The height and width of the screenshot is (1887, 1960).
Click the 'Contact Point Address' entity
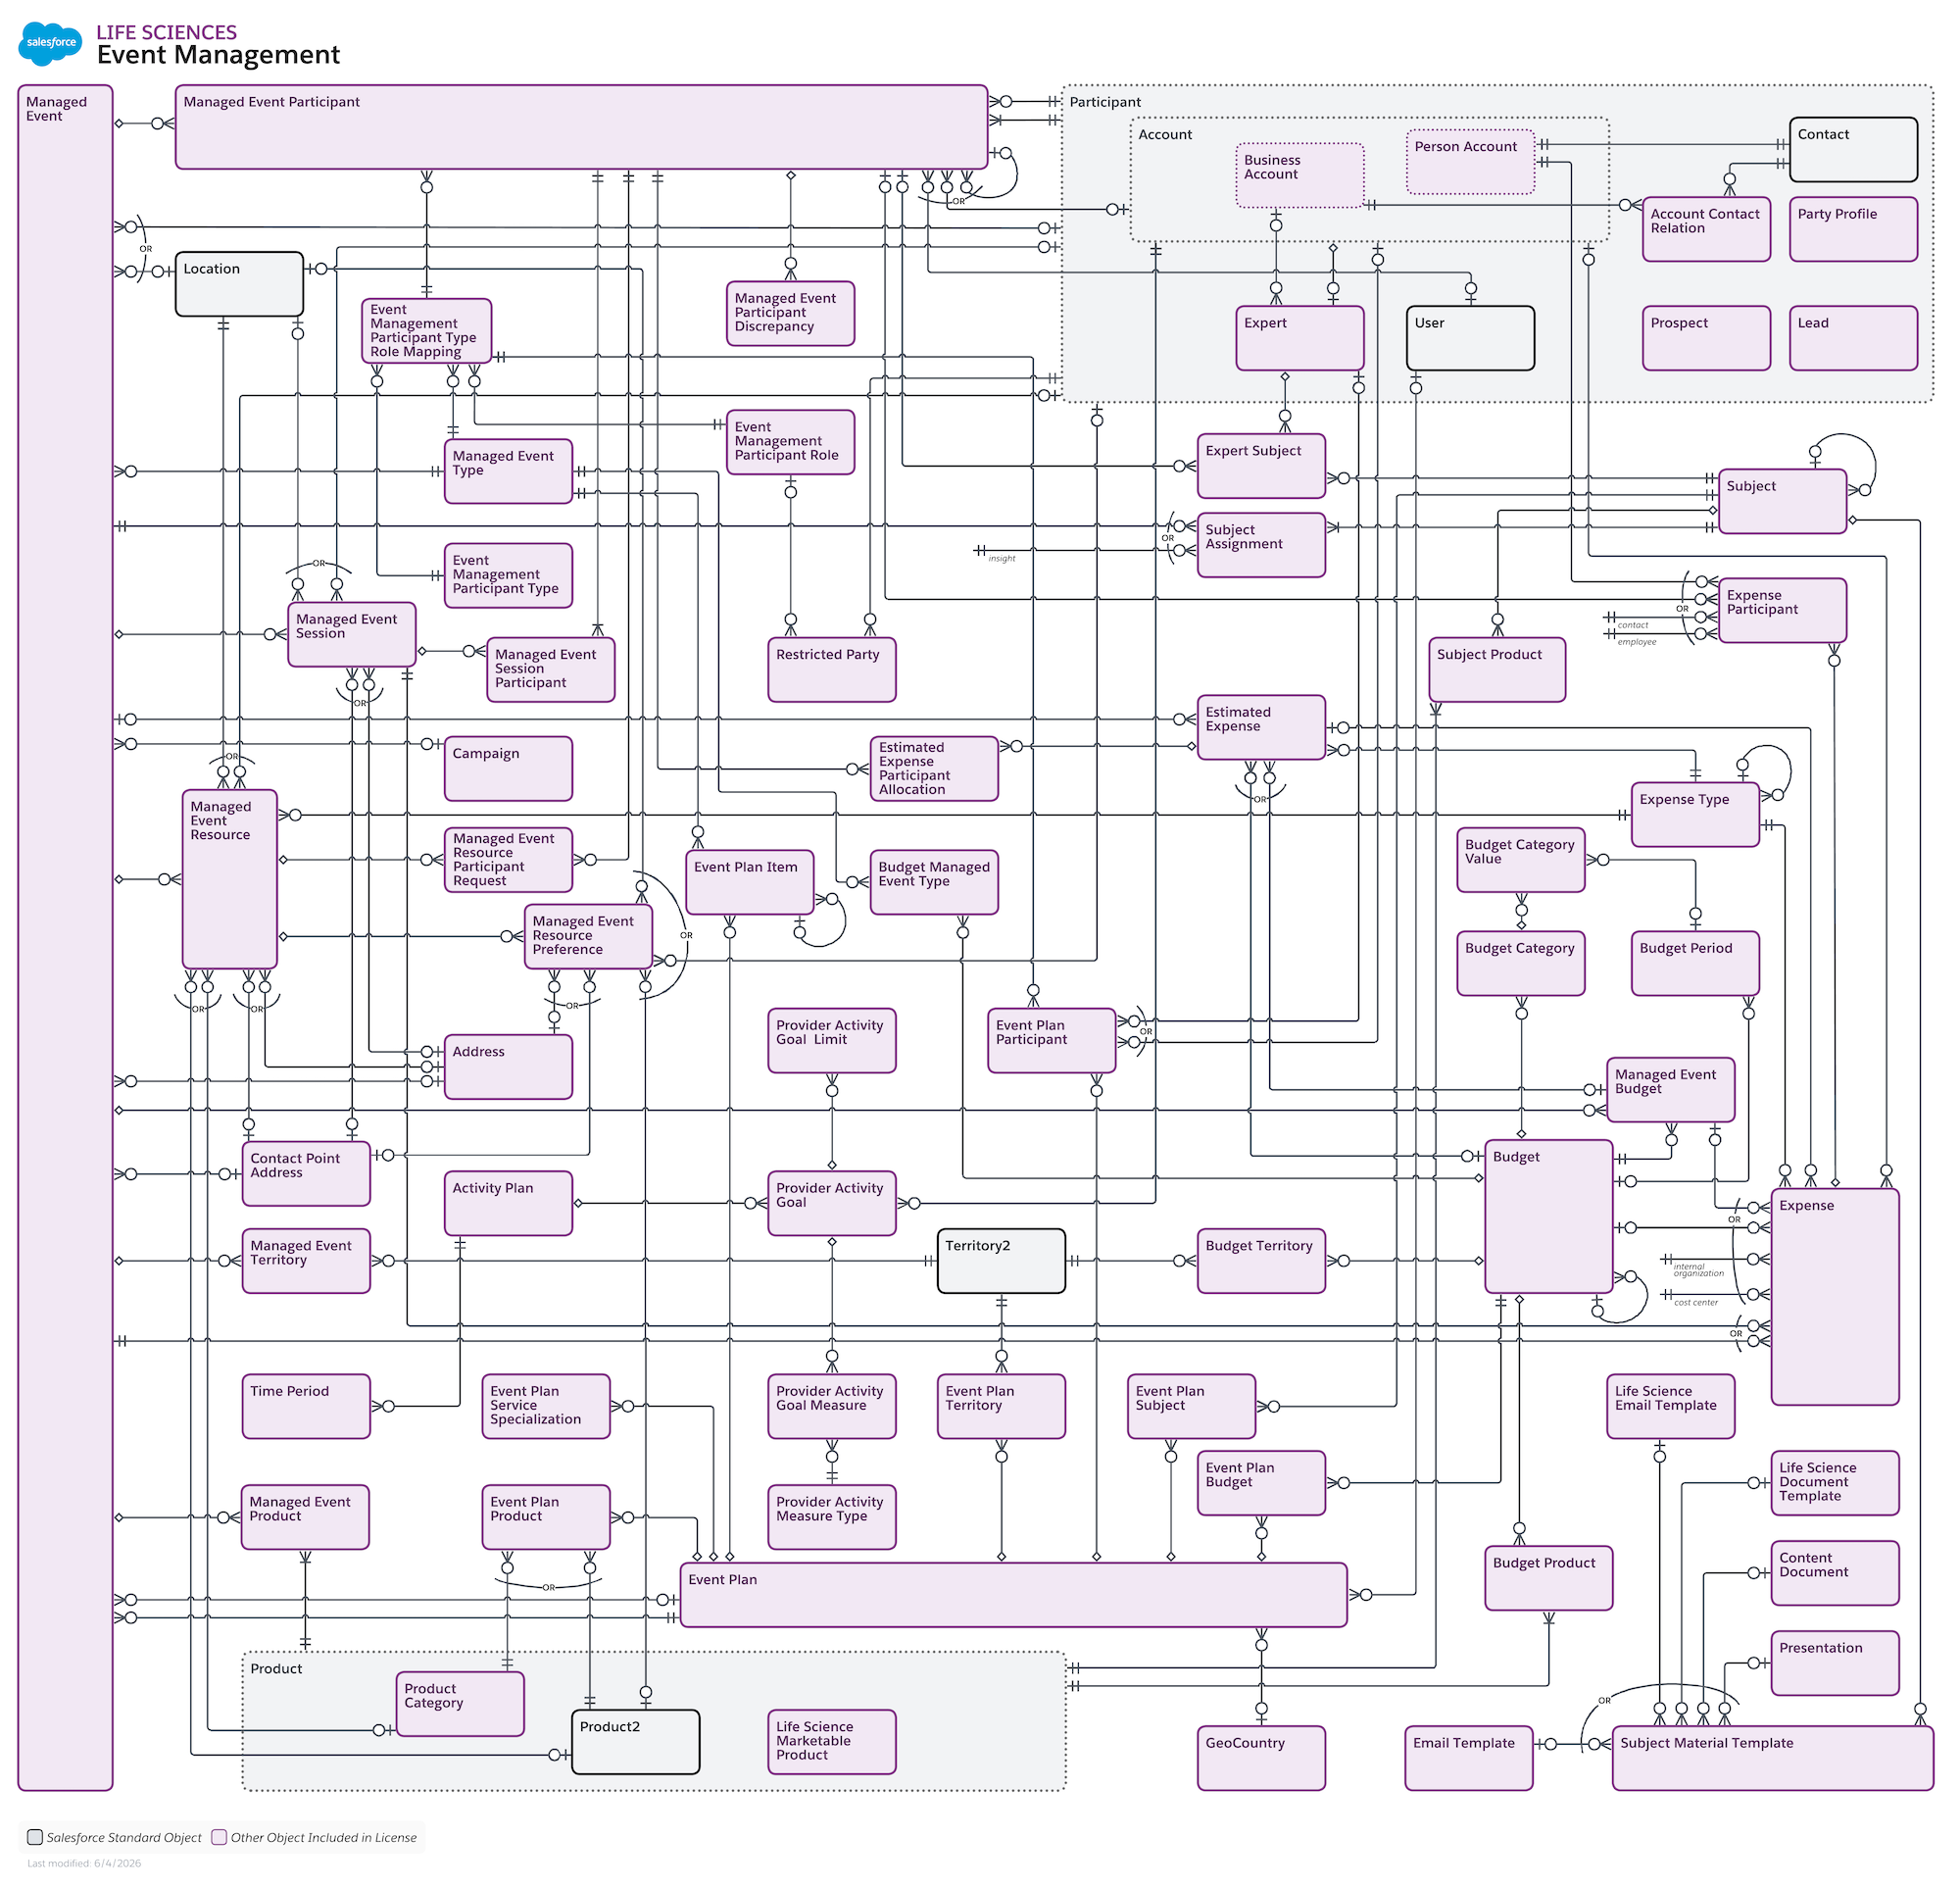306,1174
